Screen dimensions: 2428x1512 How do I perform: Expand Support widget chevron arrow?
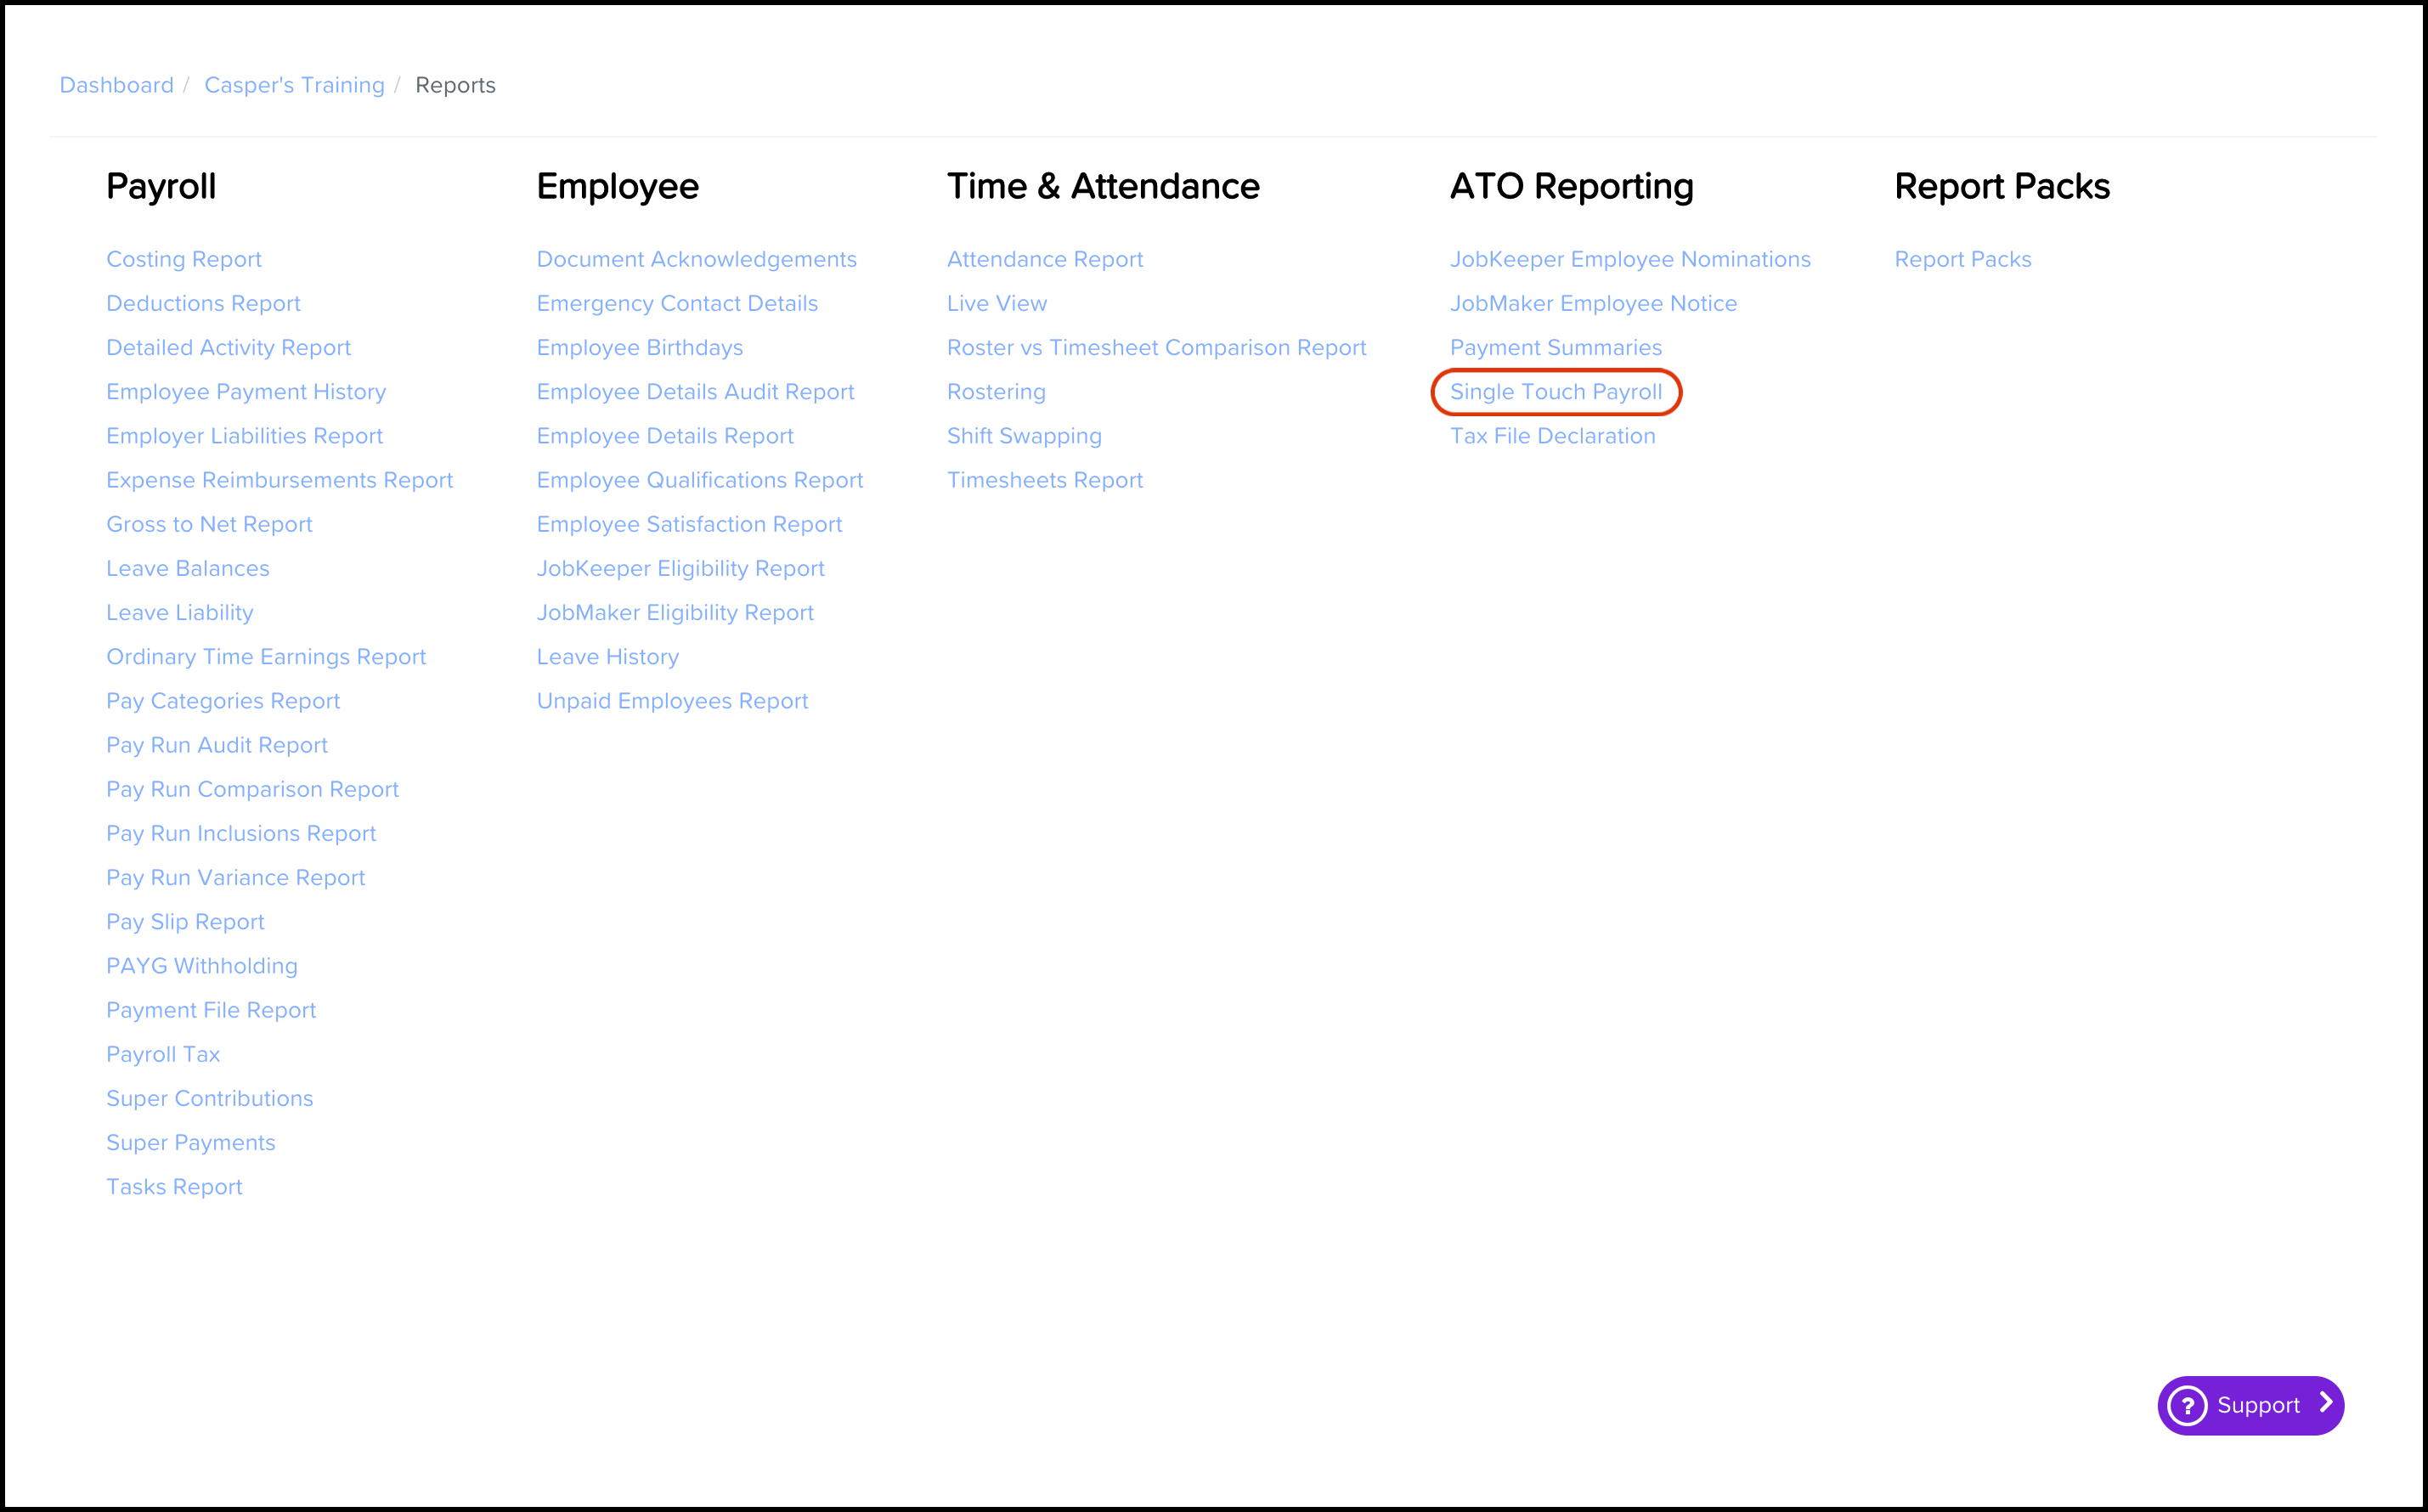pos(2326,1403)
